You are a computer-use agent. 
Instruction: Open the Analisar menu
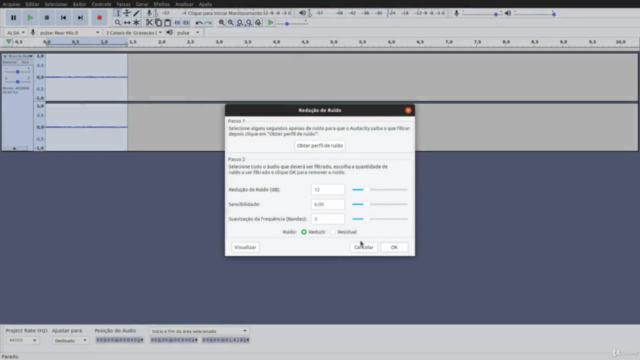(x=184, y=4)
